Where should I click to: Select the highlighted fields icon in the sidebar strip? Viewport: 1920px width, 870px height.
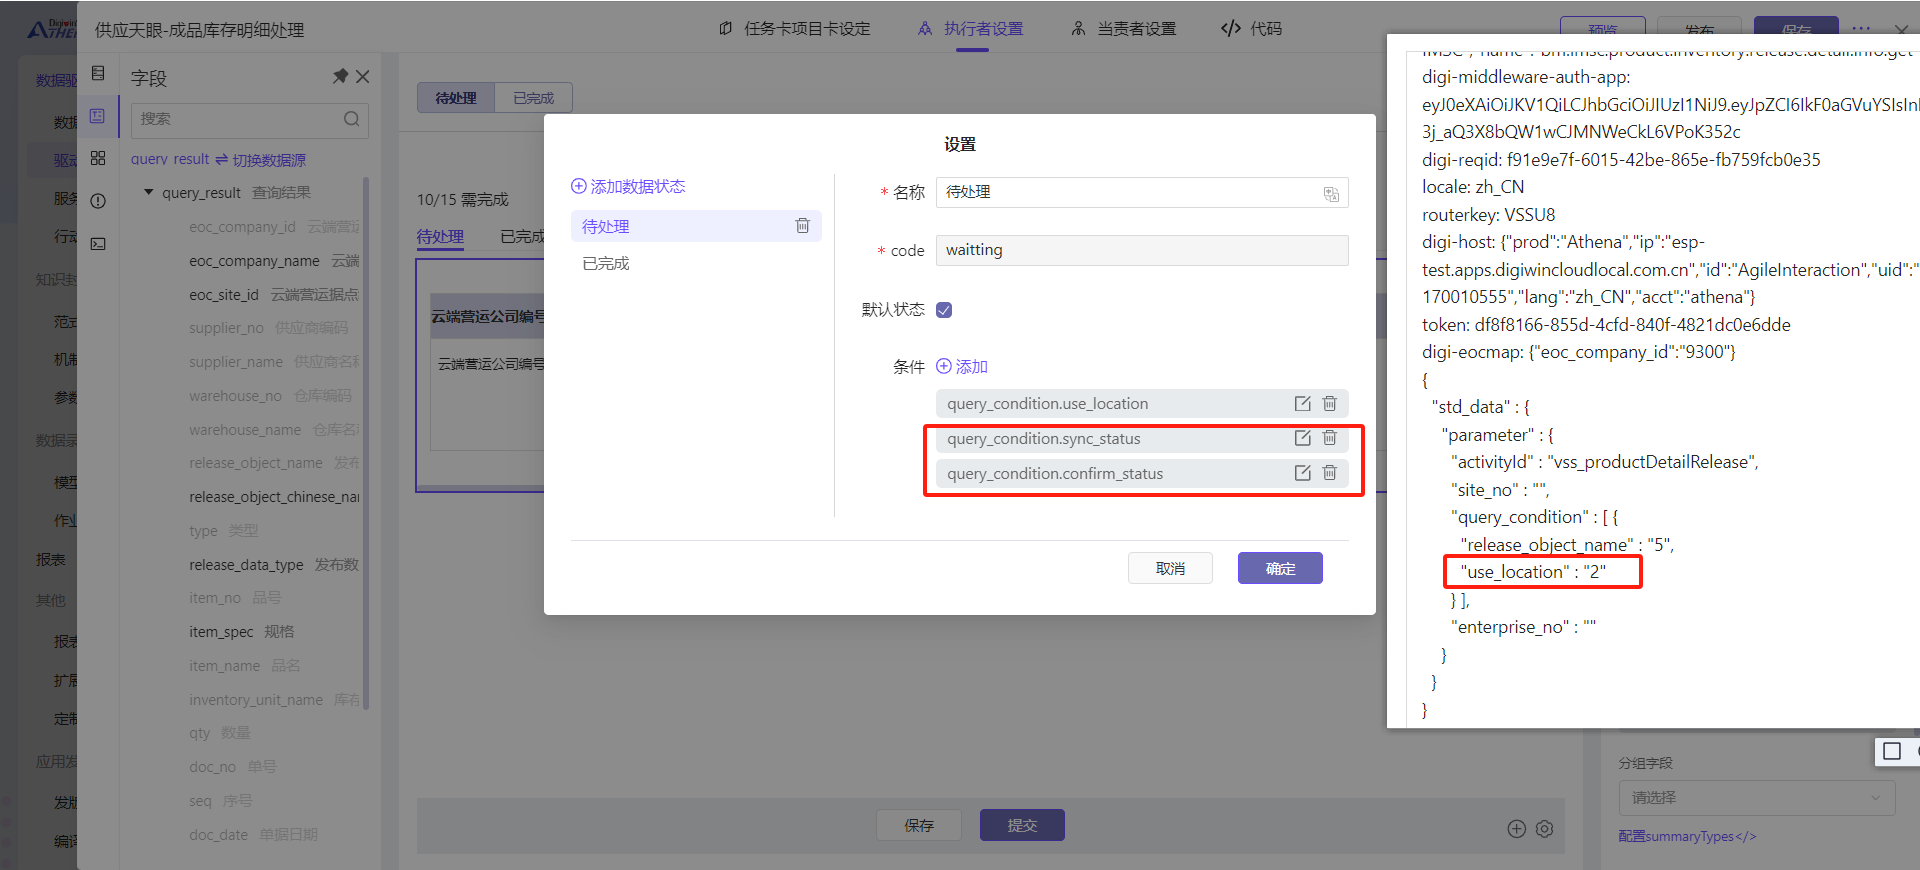98,116
